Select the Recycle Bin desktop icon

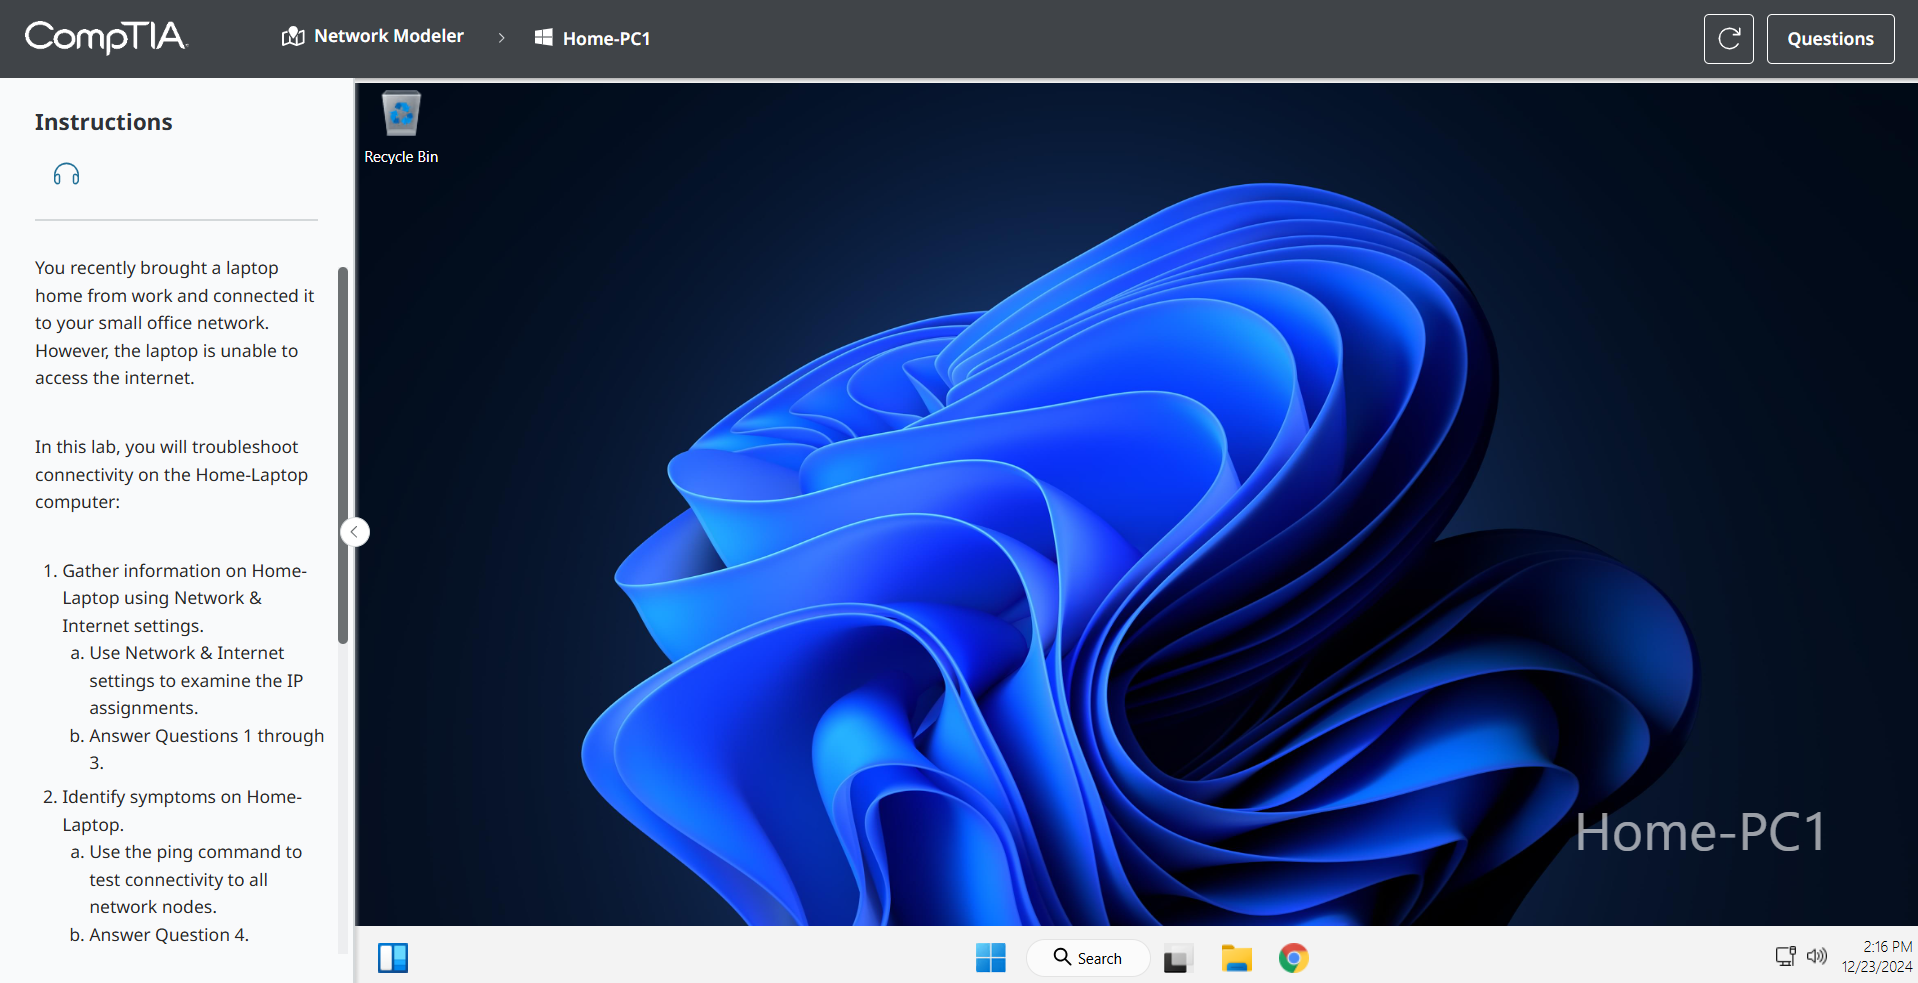[x=401, y=128]
